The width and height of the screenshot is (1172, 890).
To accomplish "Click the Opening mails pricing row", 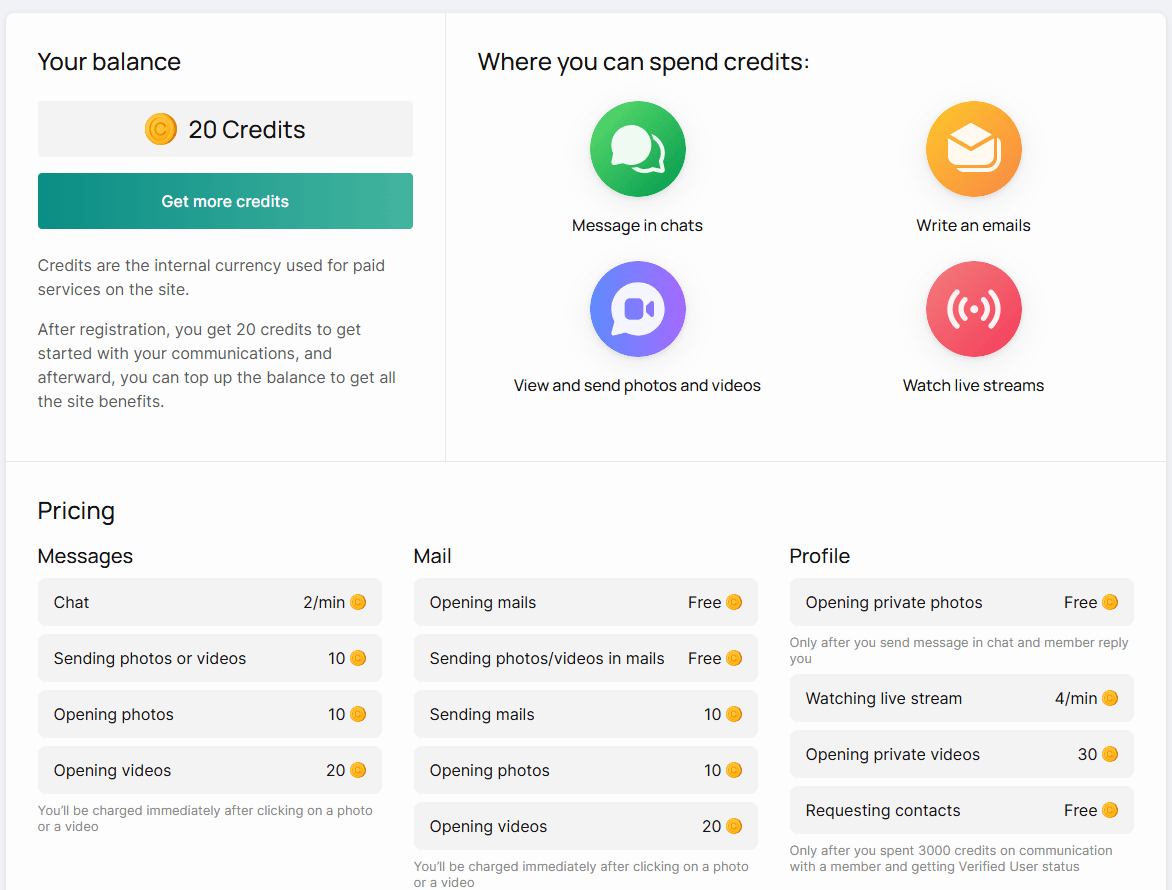I will [585, 602].
